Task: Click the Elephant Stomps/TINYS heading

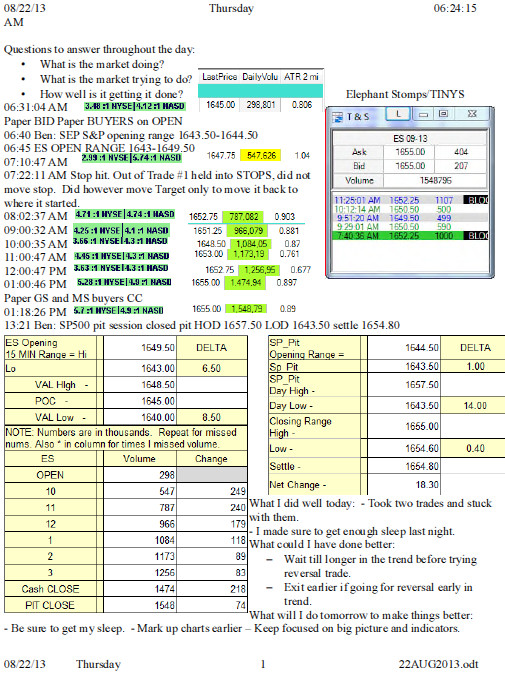Action: 405,94
